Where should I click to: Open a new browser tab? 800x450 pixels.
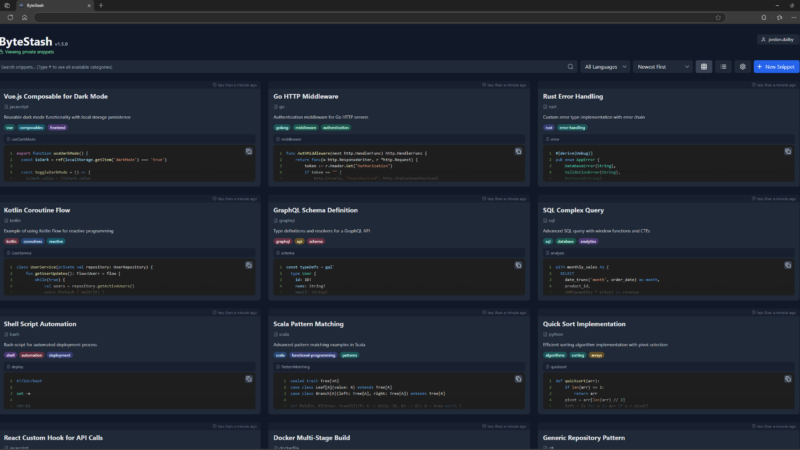pyautogui.click(x=100, y=5)
